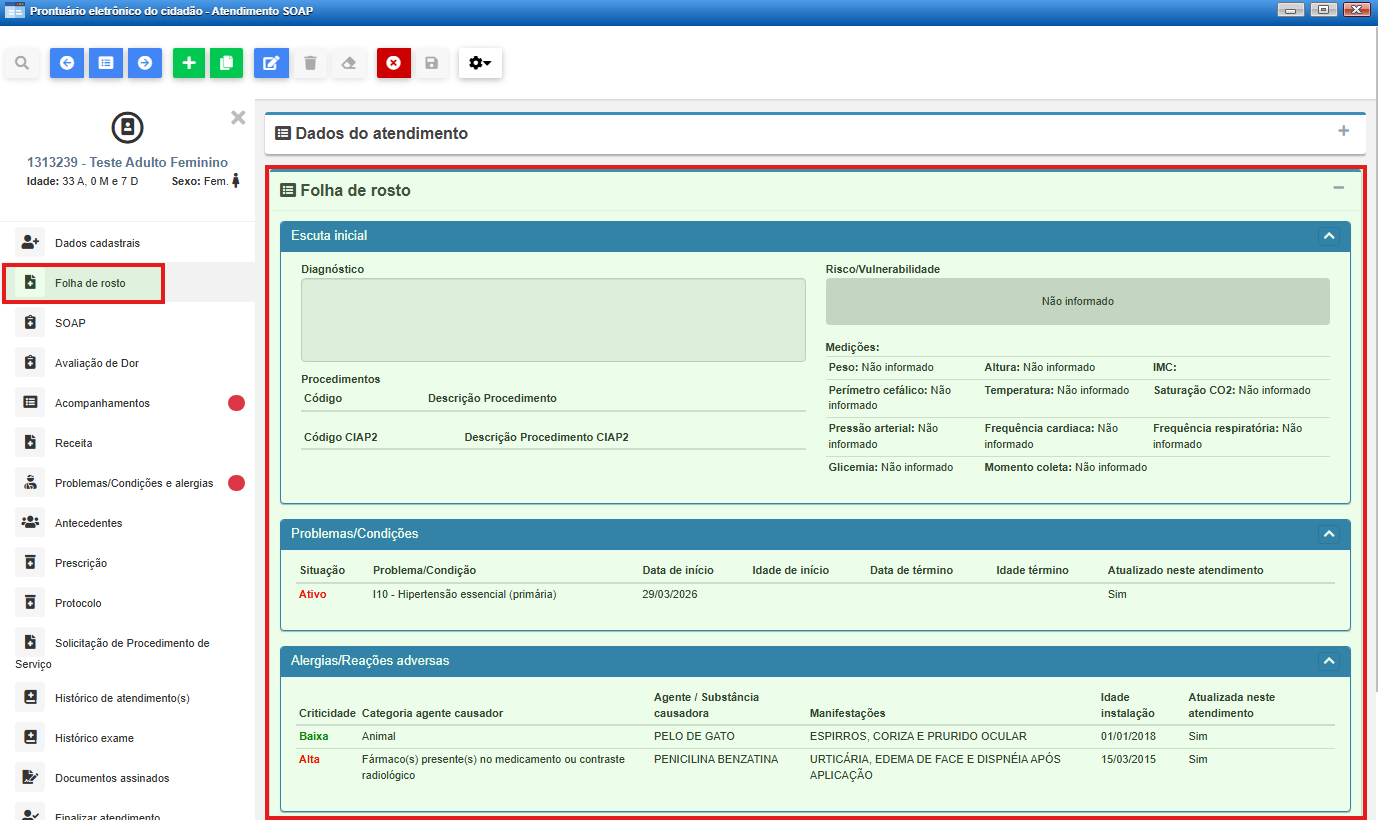
Task: Click the blue right arrow next button
Action: (145, 63)
